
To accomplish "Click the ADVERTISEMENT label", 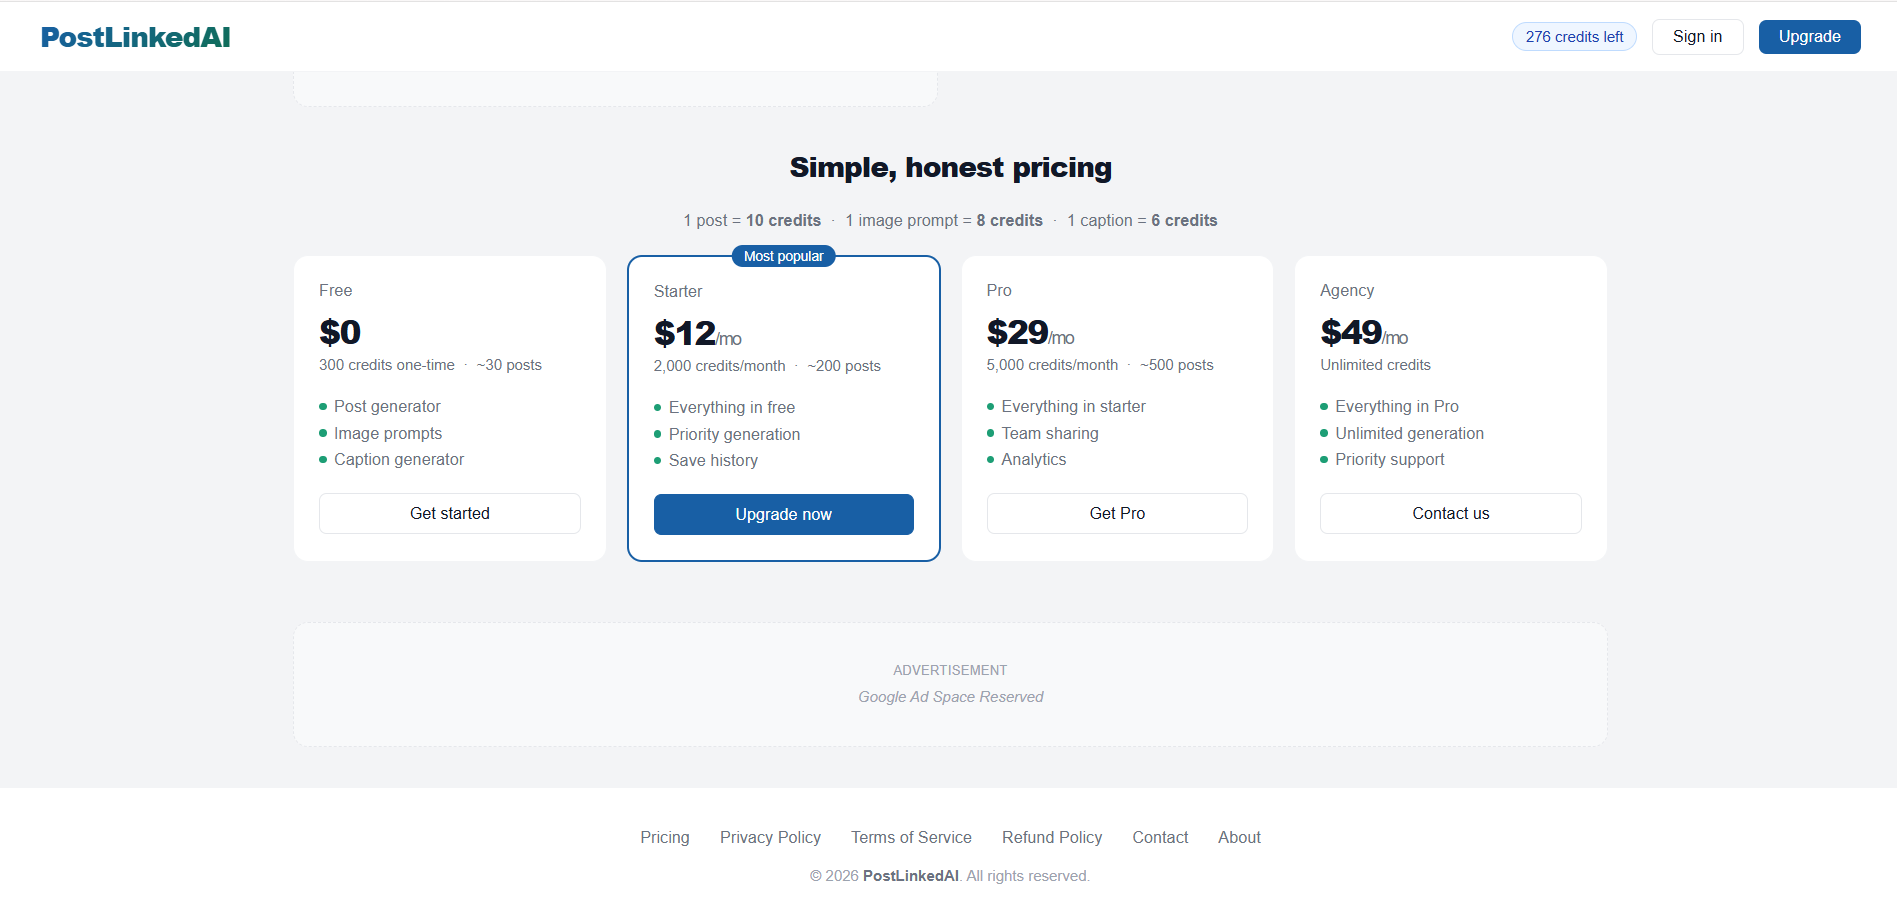I will pyautogui.click(x=950, y=670).
